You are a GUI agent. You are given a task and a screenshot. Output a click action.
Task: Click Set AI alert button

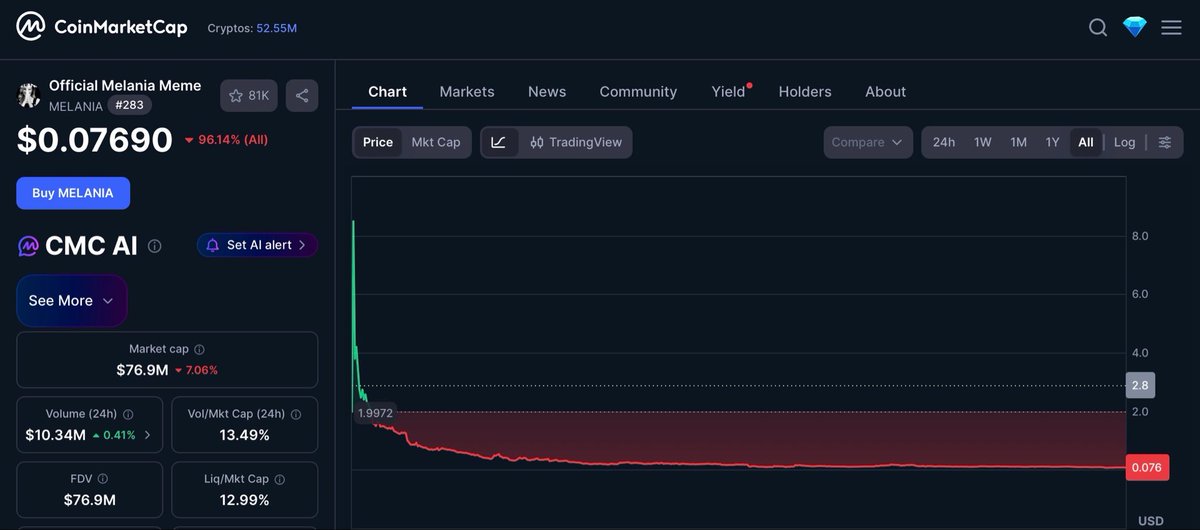pyautogui.click(x=257, y=245)
